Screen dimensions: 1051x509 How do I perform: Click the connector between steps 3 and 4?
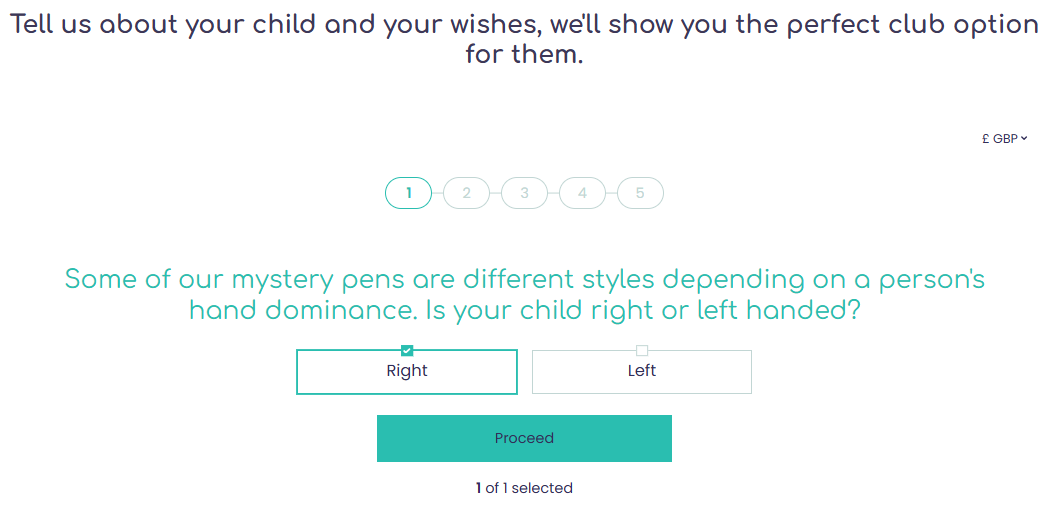[553, 193]
